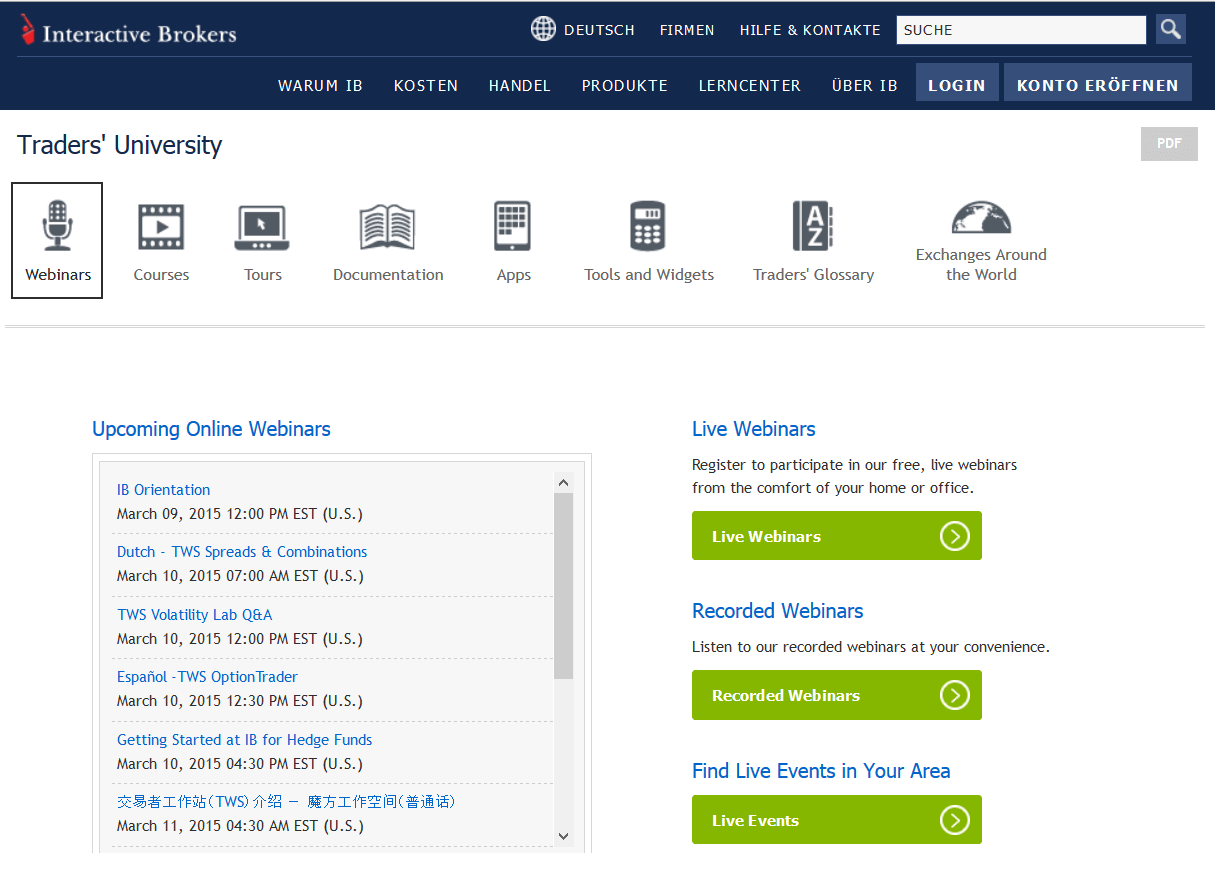Screen dimensions: 1220x888
Task: Click the webinar list scroll up arrow
Action: 563,482
